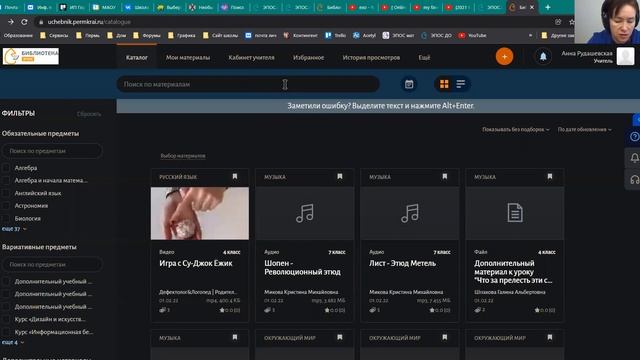Bookmark the bottom row Музыка card

coord(235,337)
